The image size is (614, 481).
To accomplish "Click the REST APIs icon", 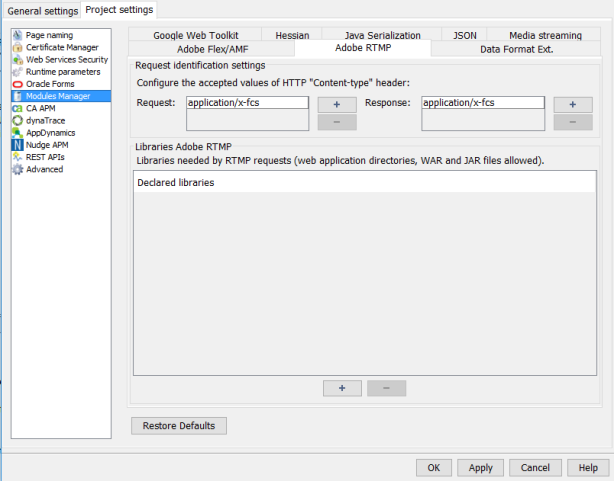I will tap(18, 157).
